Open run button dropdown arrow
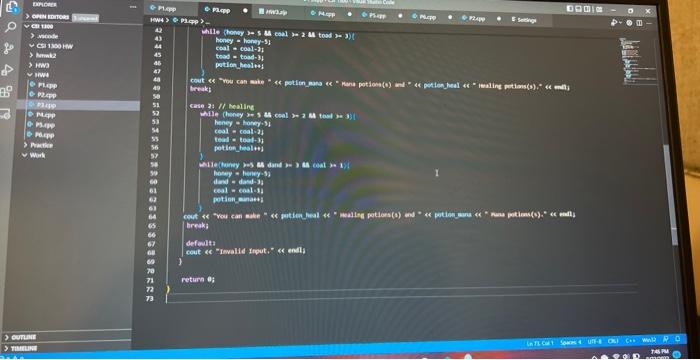Screen dimensions: 700x360 coord(621,23)
